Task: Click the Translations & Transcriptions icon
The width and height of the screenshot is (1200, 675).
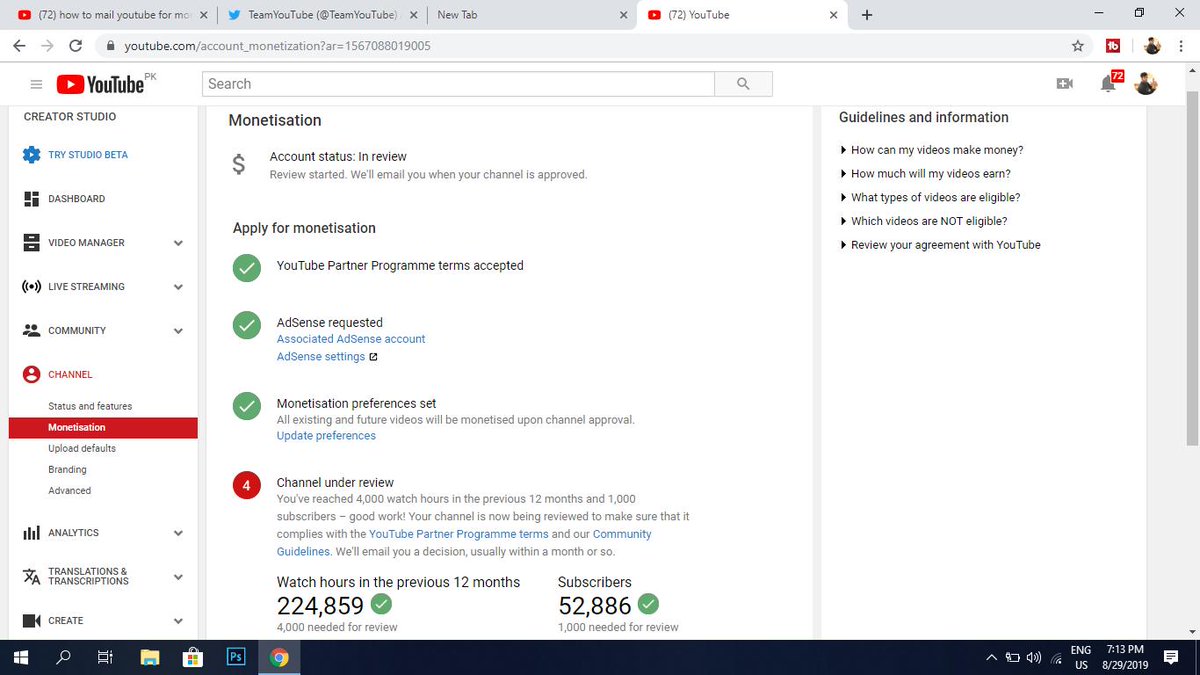Action: [31, 577]
